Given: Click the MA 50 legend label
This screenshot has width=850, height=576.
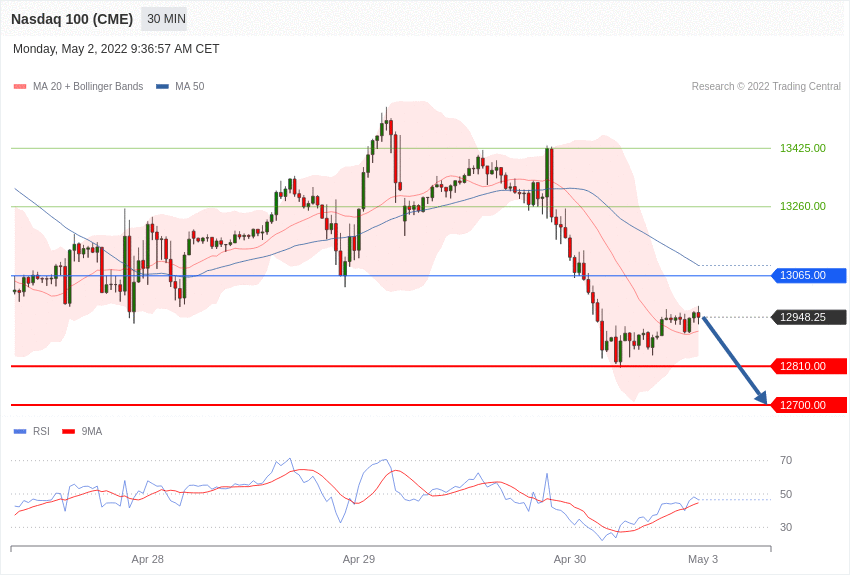Looking at the screenshot, I should [x=190, y=86].
